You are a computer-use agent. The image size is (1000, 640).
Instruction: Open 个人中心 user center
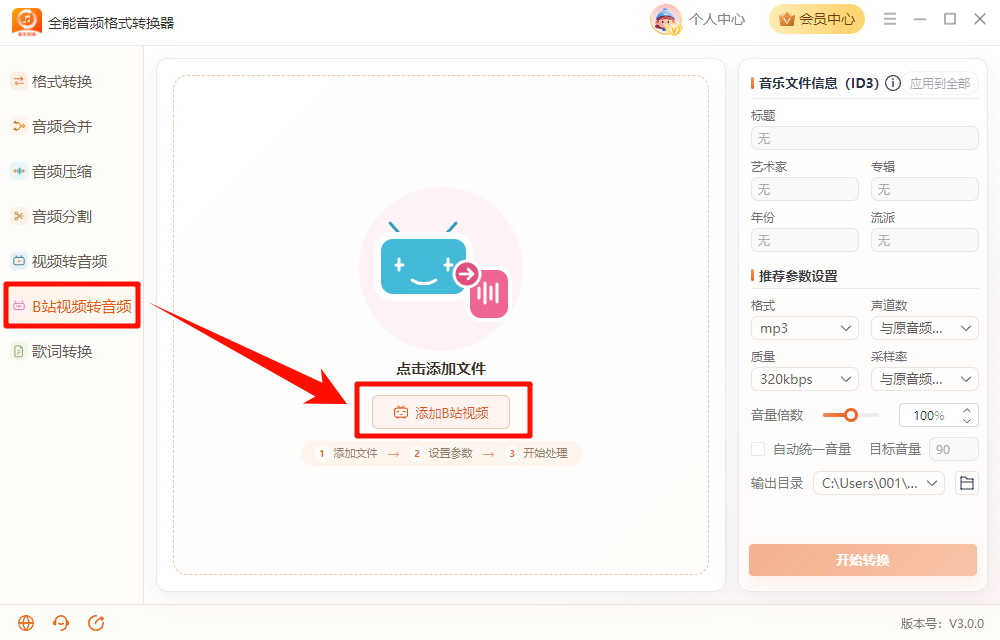pos(716,19)
